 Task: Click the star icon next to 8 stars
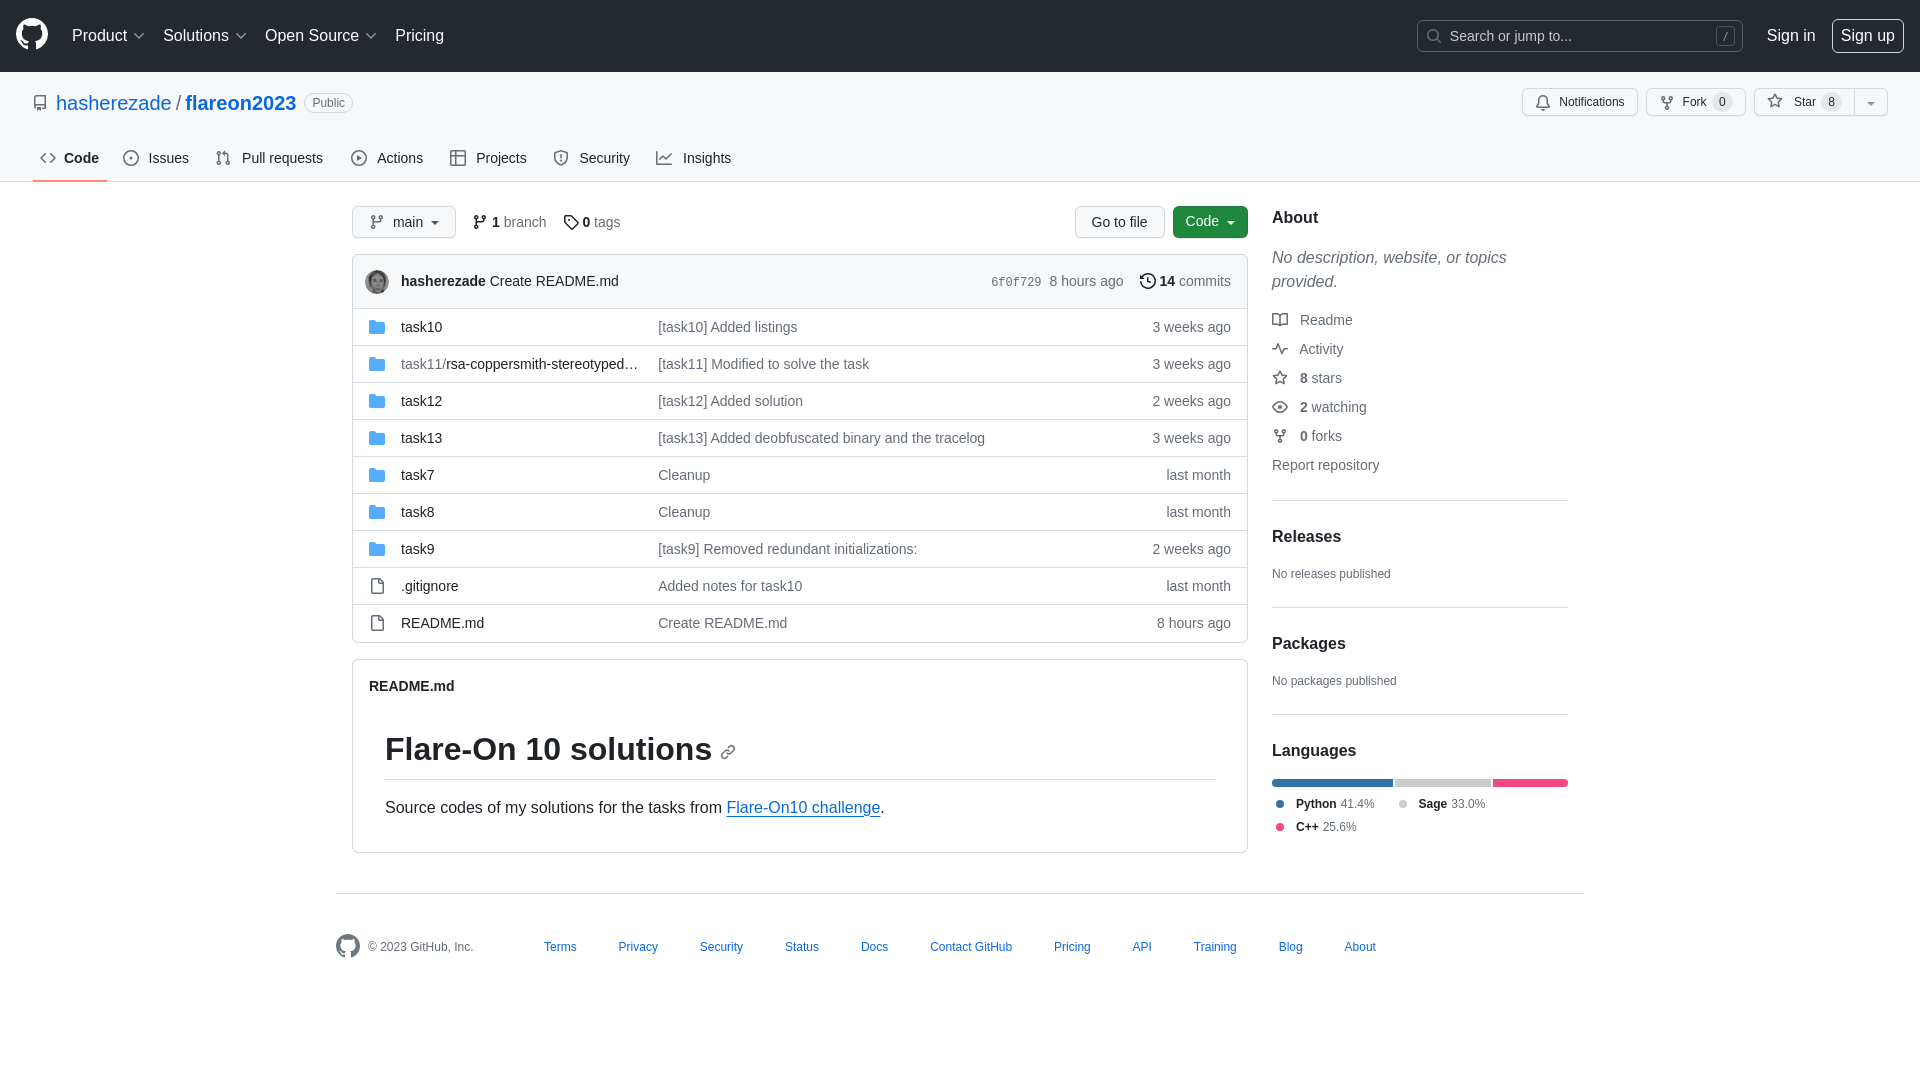(1280, 378)
